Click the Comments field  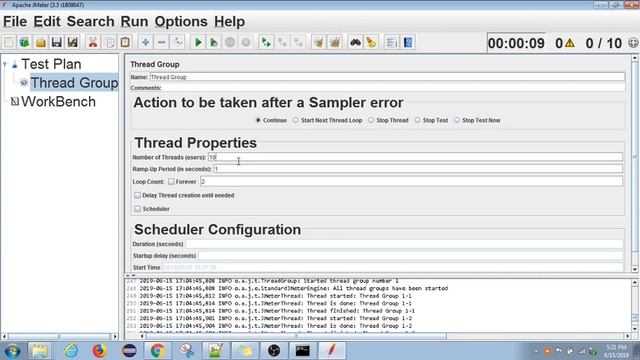pyautogui.click(x=393, y=88)
